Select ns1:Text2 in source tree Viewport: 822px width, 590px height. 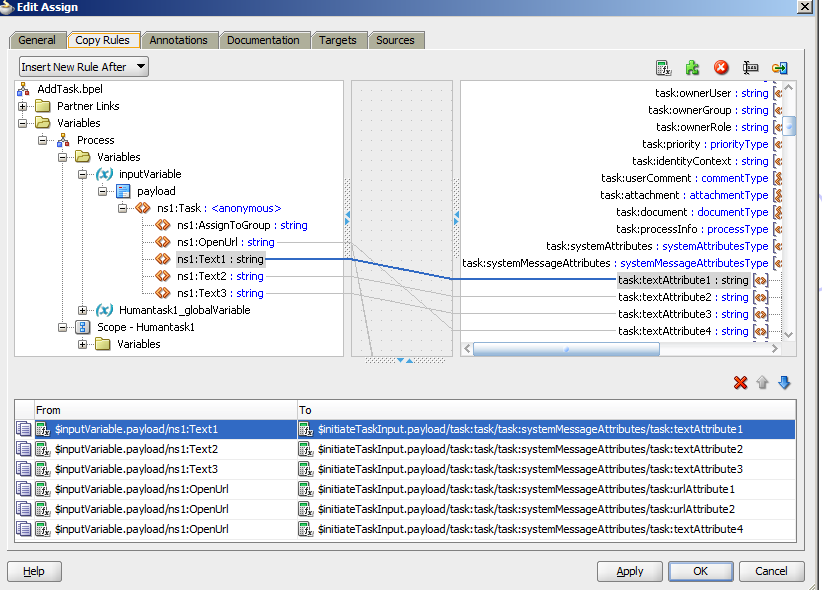pyautogui.click(x=220, y=276)
